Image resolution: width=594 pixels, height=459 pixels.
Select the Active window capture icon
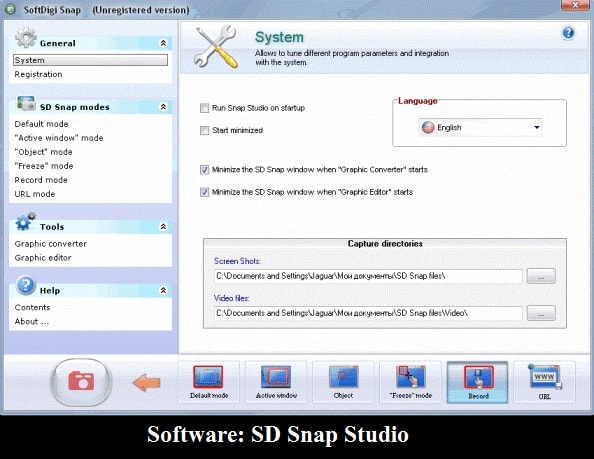[276, 382]
